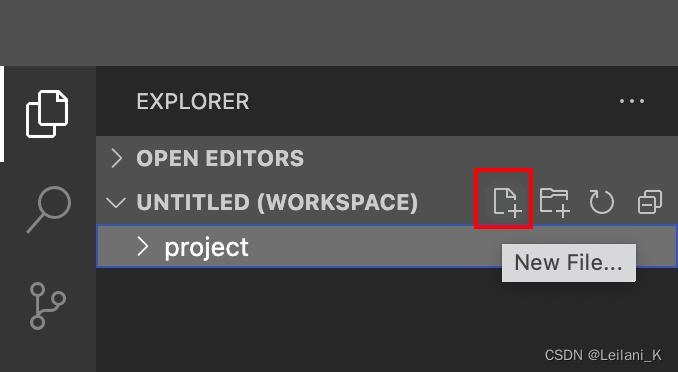
Task: Open Explorer's three-dot Views and More Actions
Action: coord(632,101)
